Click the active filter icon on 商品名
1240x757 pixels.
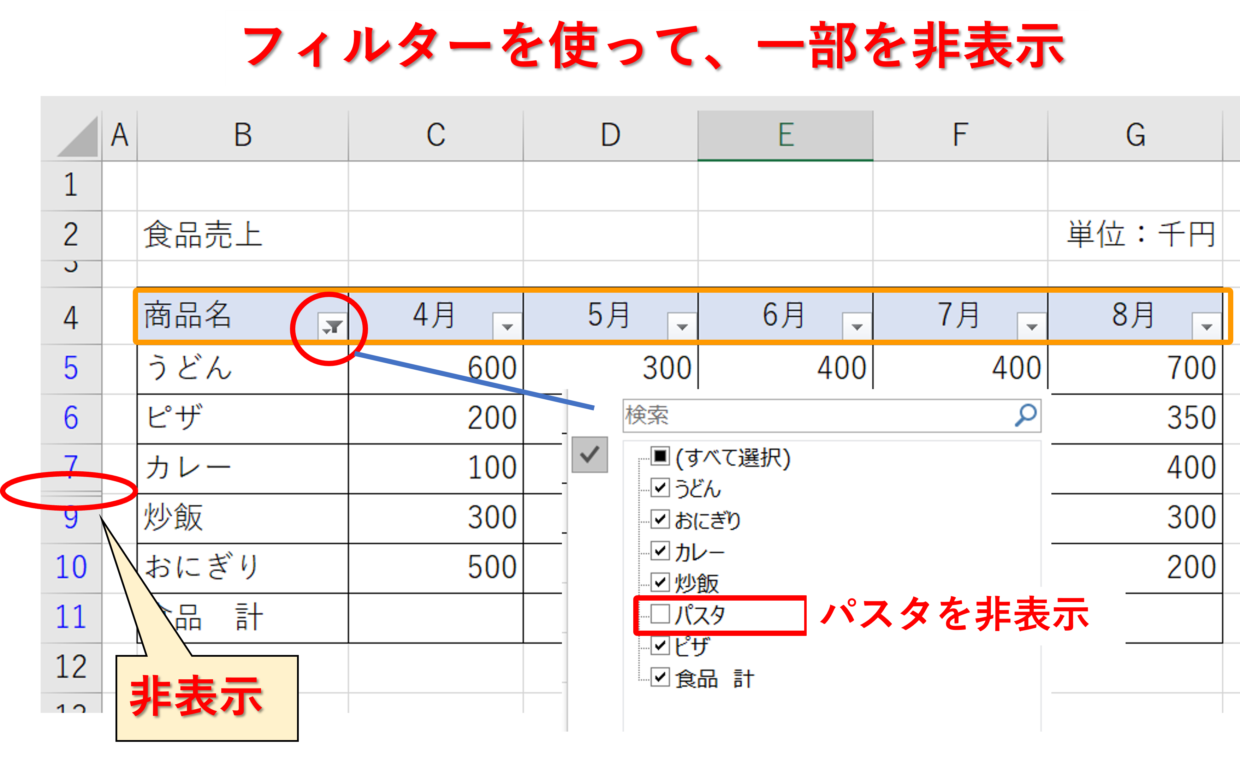[x=334, y=326]
